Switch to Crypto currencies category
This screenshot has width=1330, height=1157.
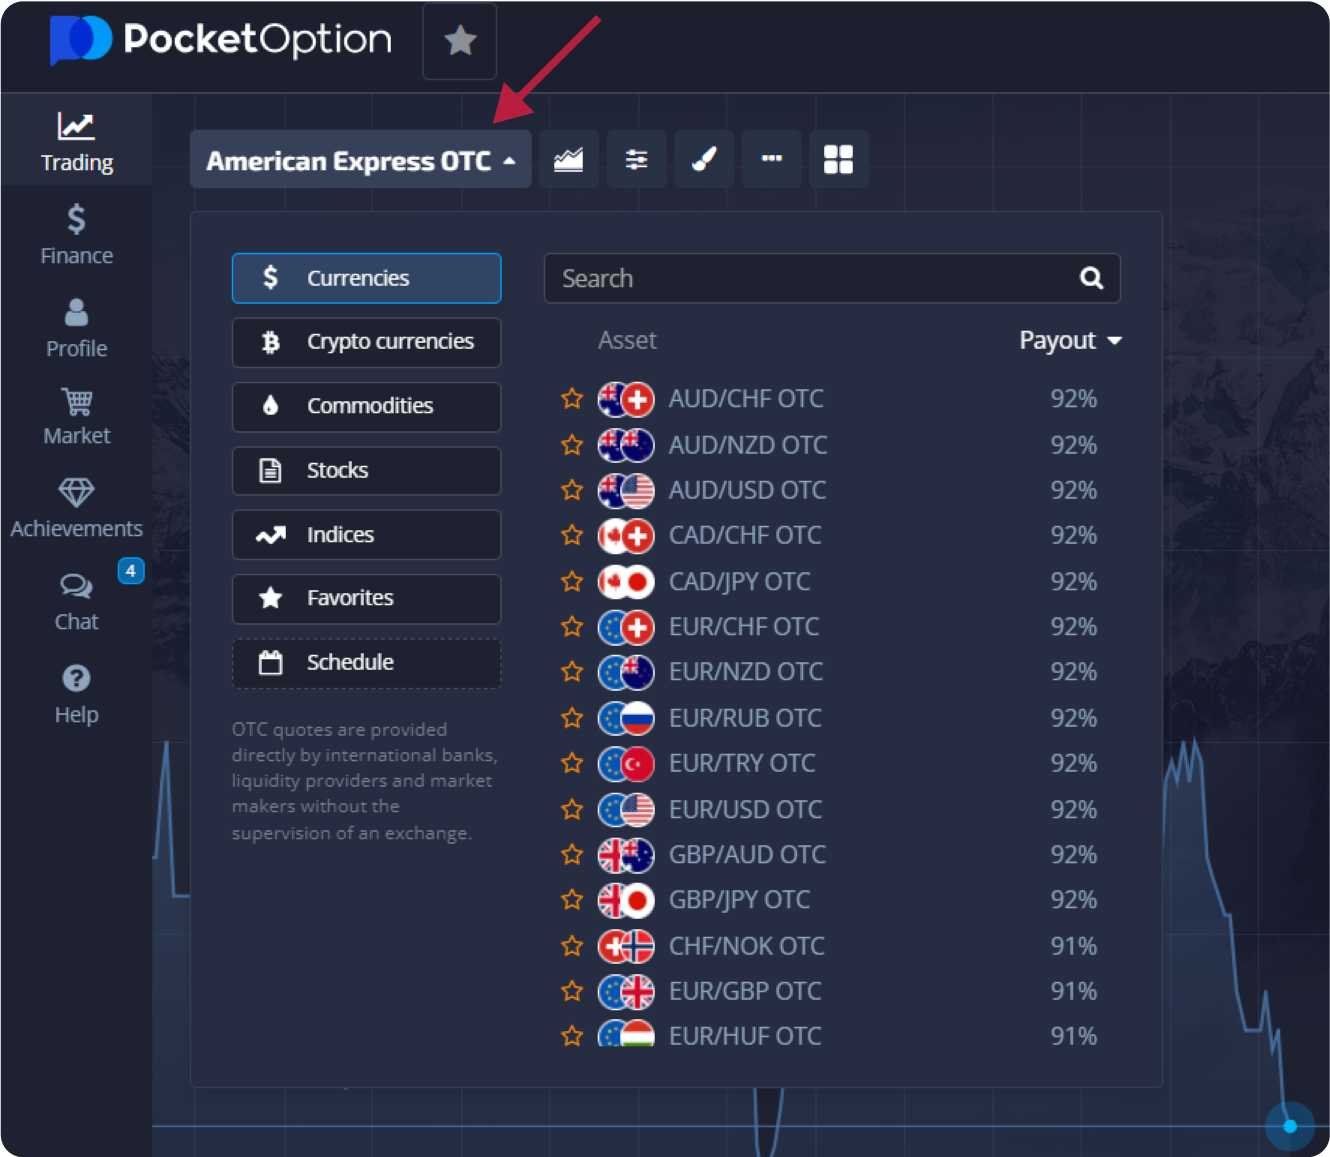(x=367, y=342)
